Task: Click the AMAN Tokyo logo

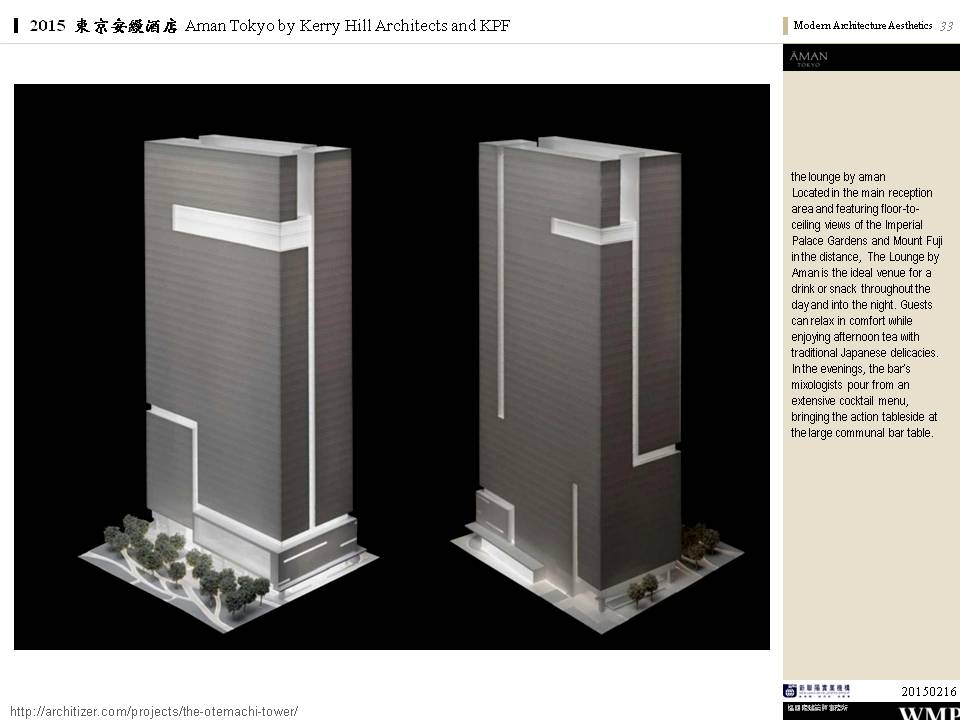Action: coord(808,58)
